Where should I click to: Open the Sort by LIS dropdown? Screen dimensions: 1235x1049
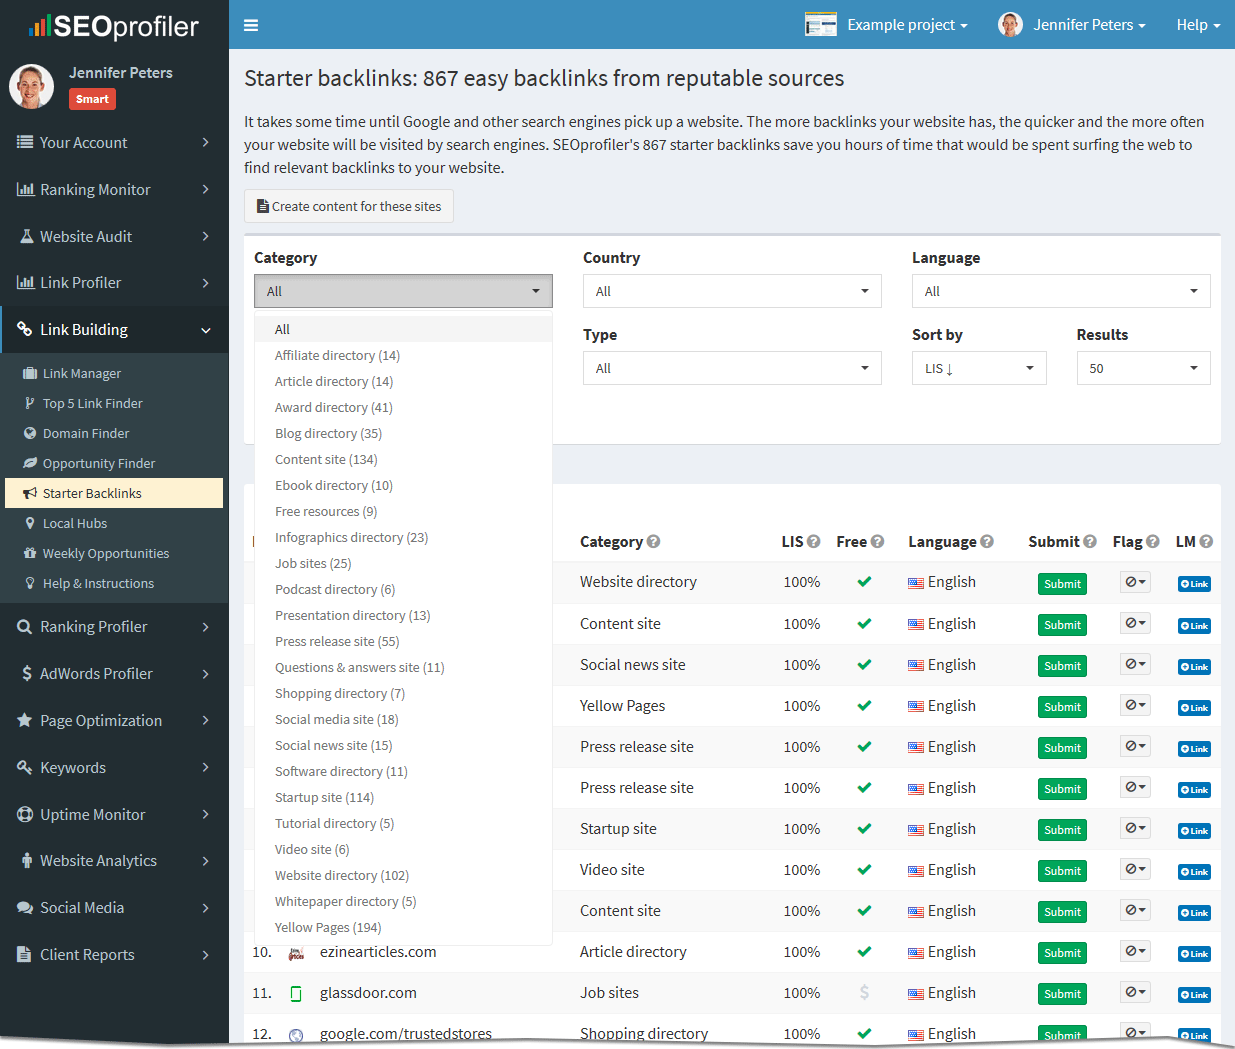pos(979,368)
